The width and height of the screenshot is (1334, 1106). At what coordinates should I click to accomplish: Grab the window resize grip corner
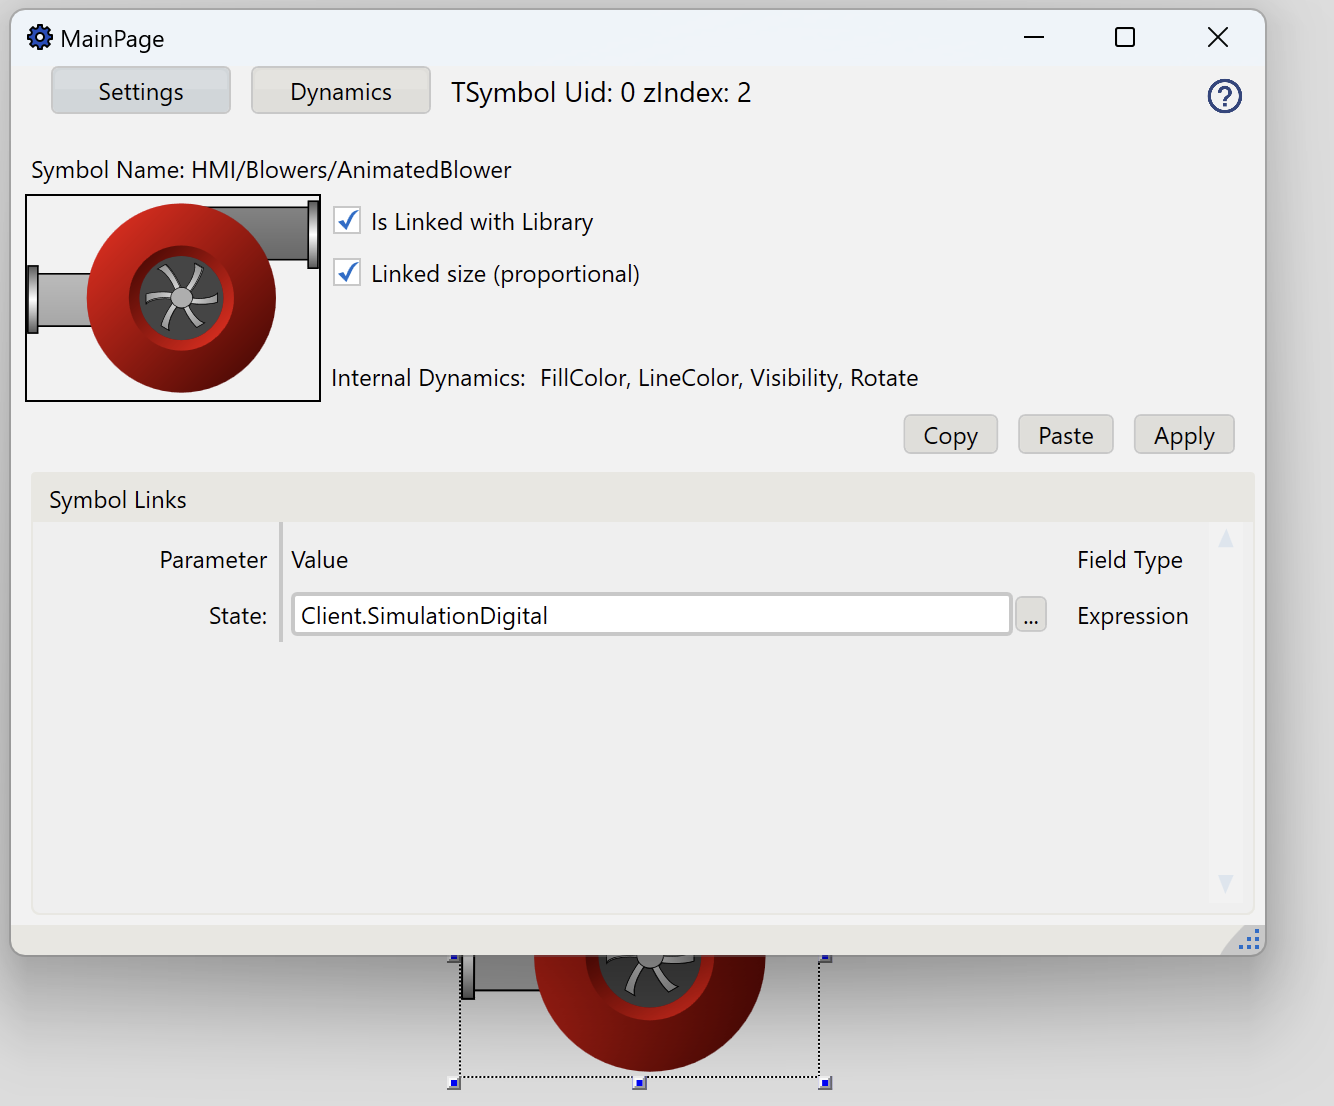click(1248, 940)
